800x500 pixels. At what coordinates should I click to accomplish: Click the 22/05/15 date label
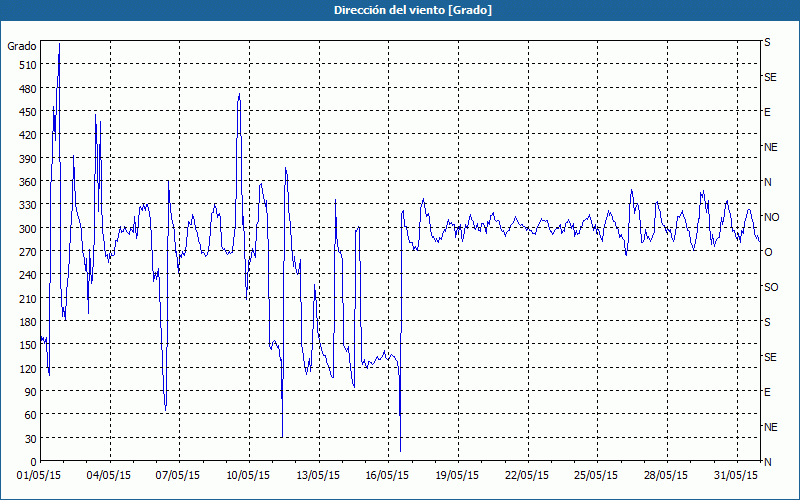(527, 476)
